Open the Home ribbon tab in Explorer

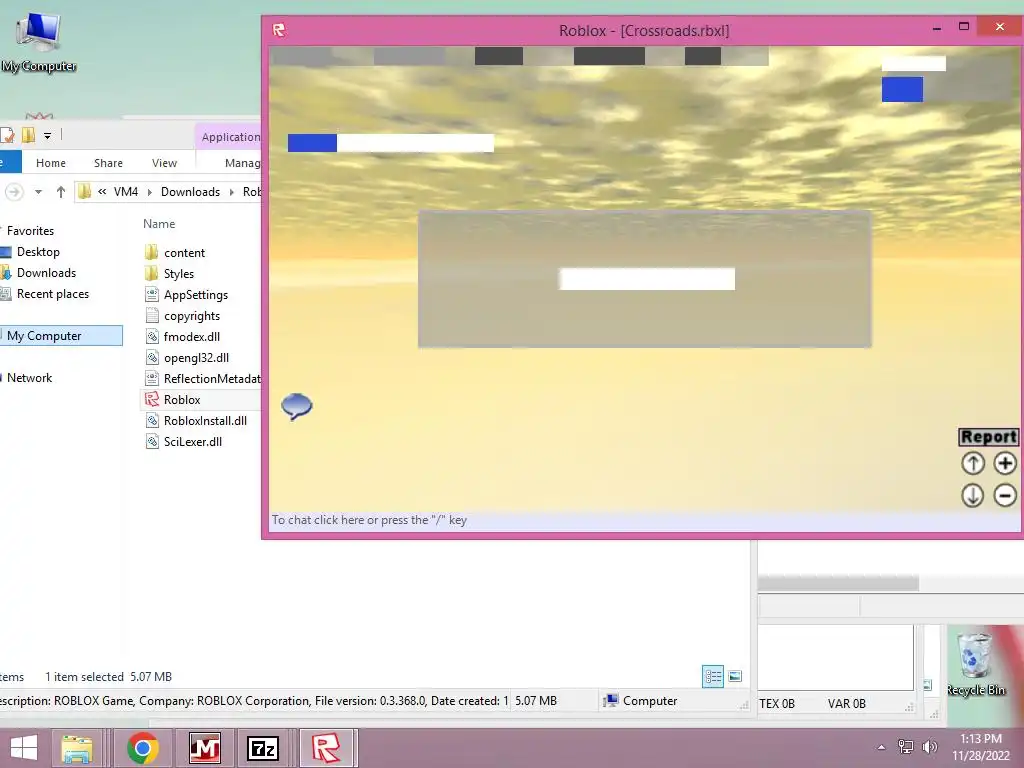(50, 163)
